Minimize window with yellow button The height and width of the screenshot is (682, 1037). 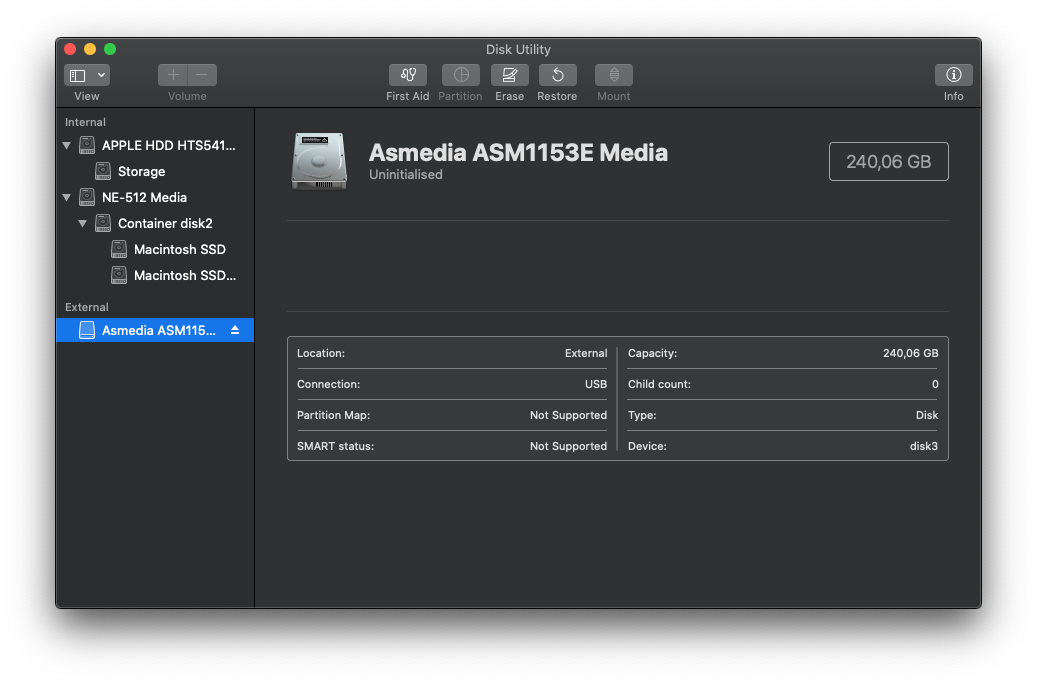point(90,49)
